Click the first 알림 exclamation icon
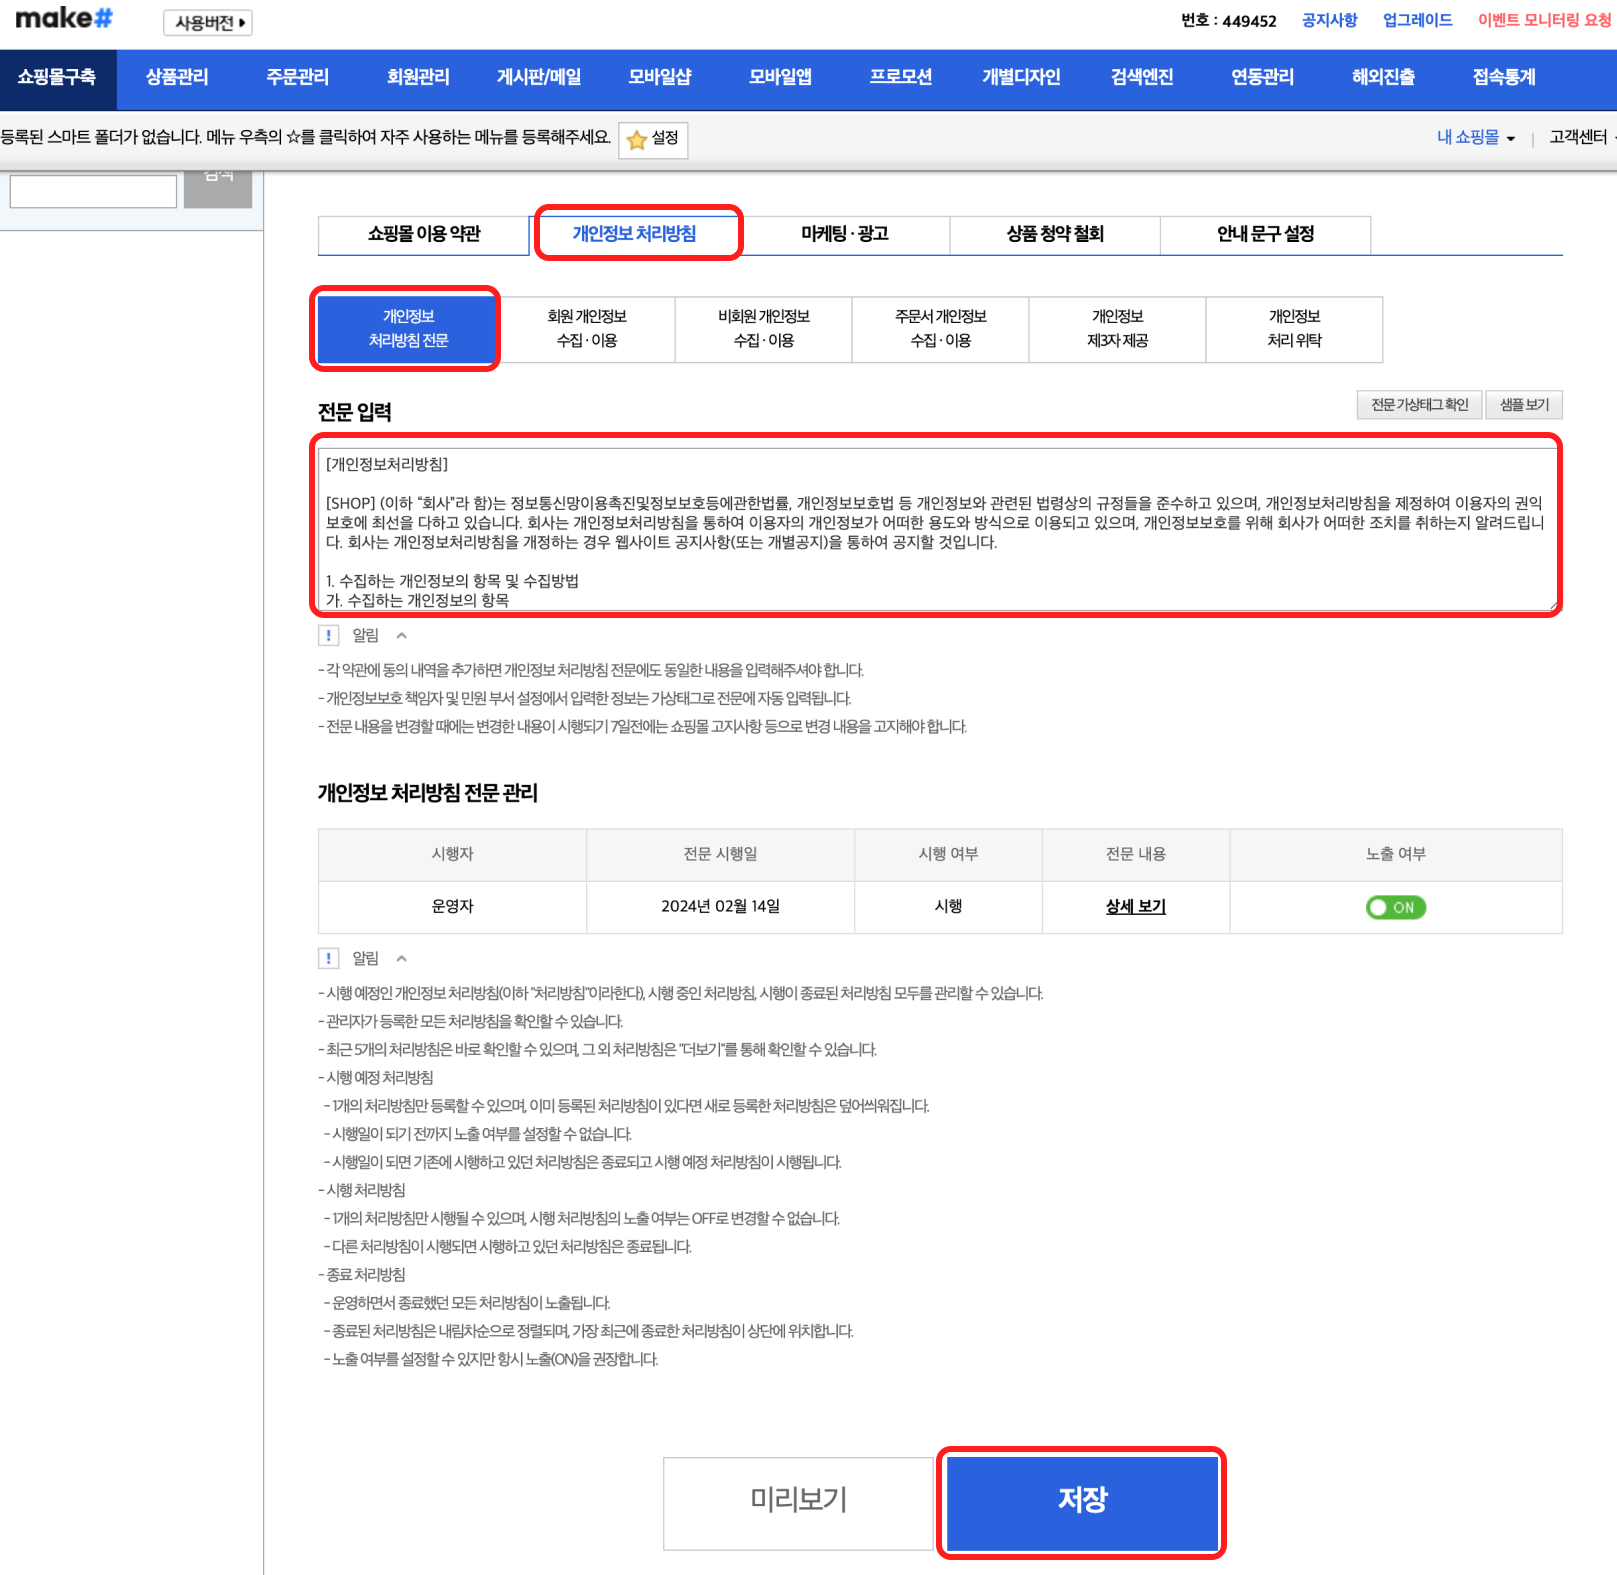1617x1575 pixels. (x=328, y=635)
